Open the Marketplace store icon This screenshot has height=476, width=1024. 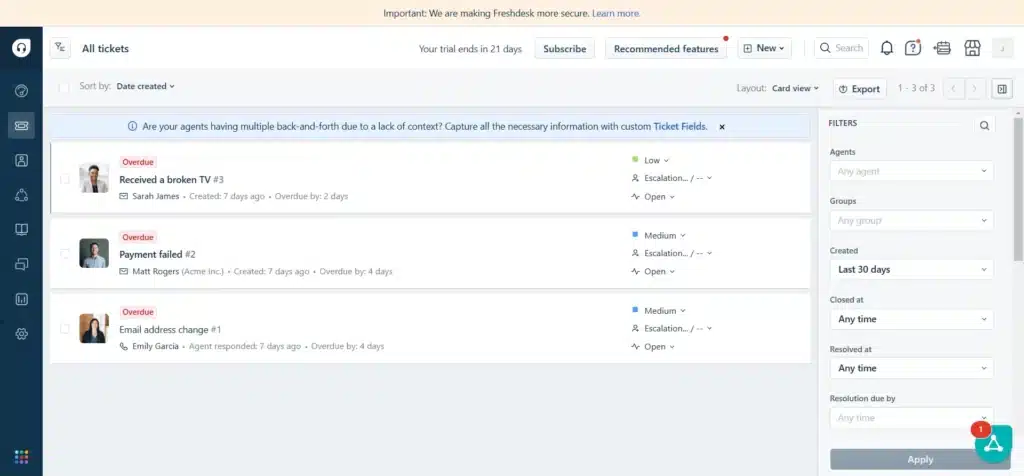click(970, 48)
